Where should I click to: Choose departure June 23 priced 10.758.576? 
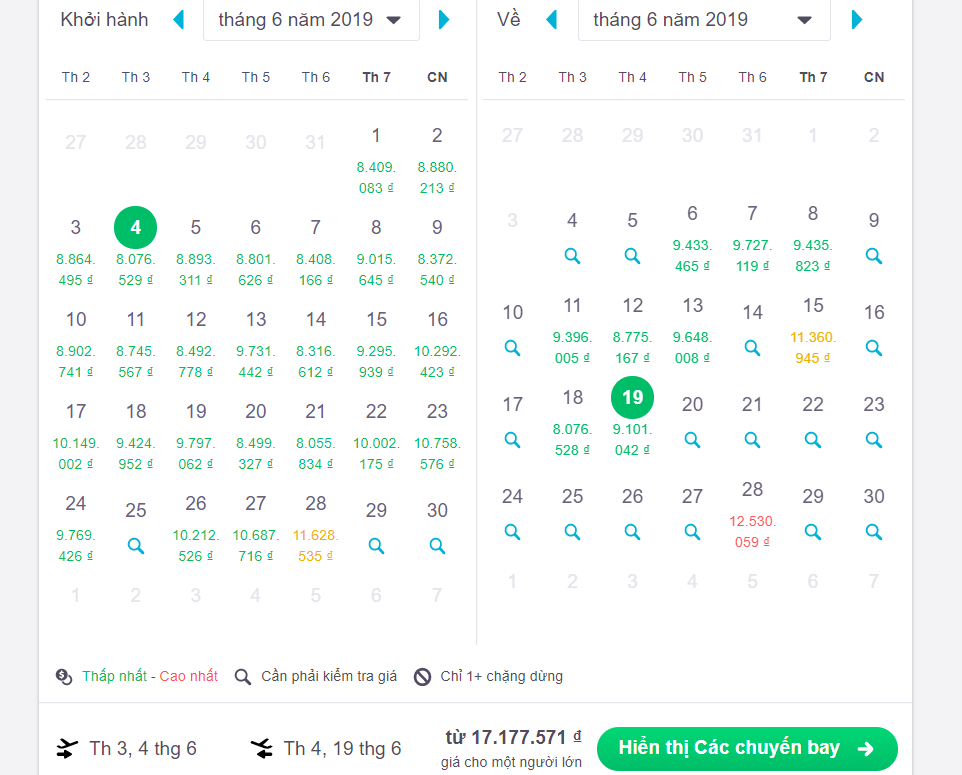pyautogui.click(x=437, y=436)
